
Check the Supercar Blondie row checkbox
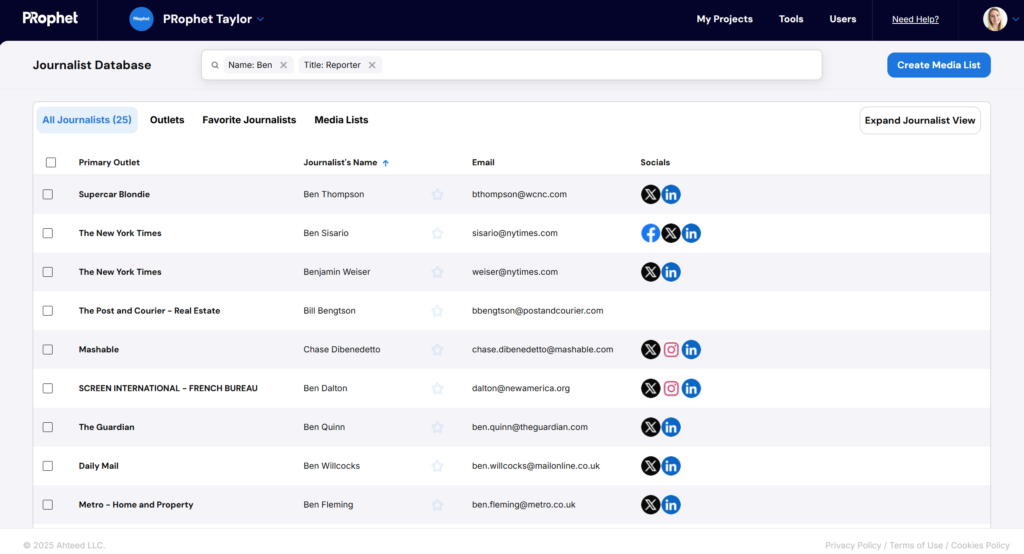48,194
